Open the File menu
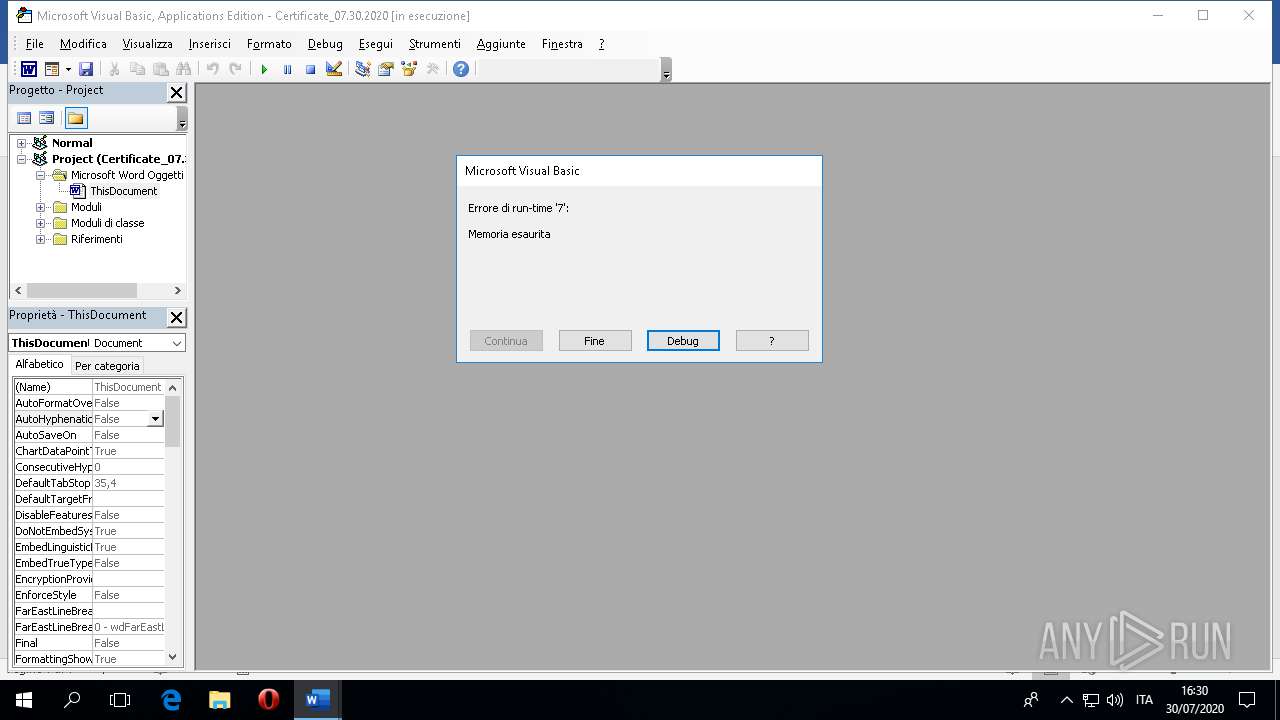Viewport: 1280px width, 720px height. [x=34, y=44]
